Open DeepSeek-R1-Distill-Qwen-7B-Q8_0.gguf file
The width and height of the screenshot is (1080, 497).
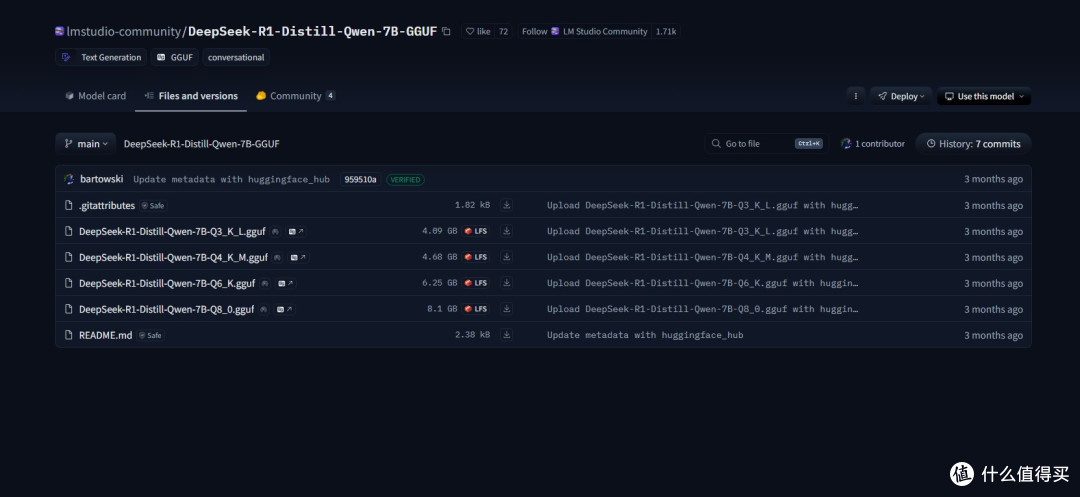pos(166,309)
